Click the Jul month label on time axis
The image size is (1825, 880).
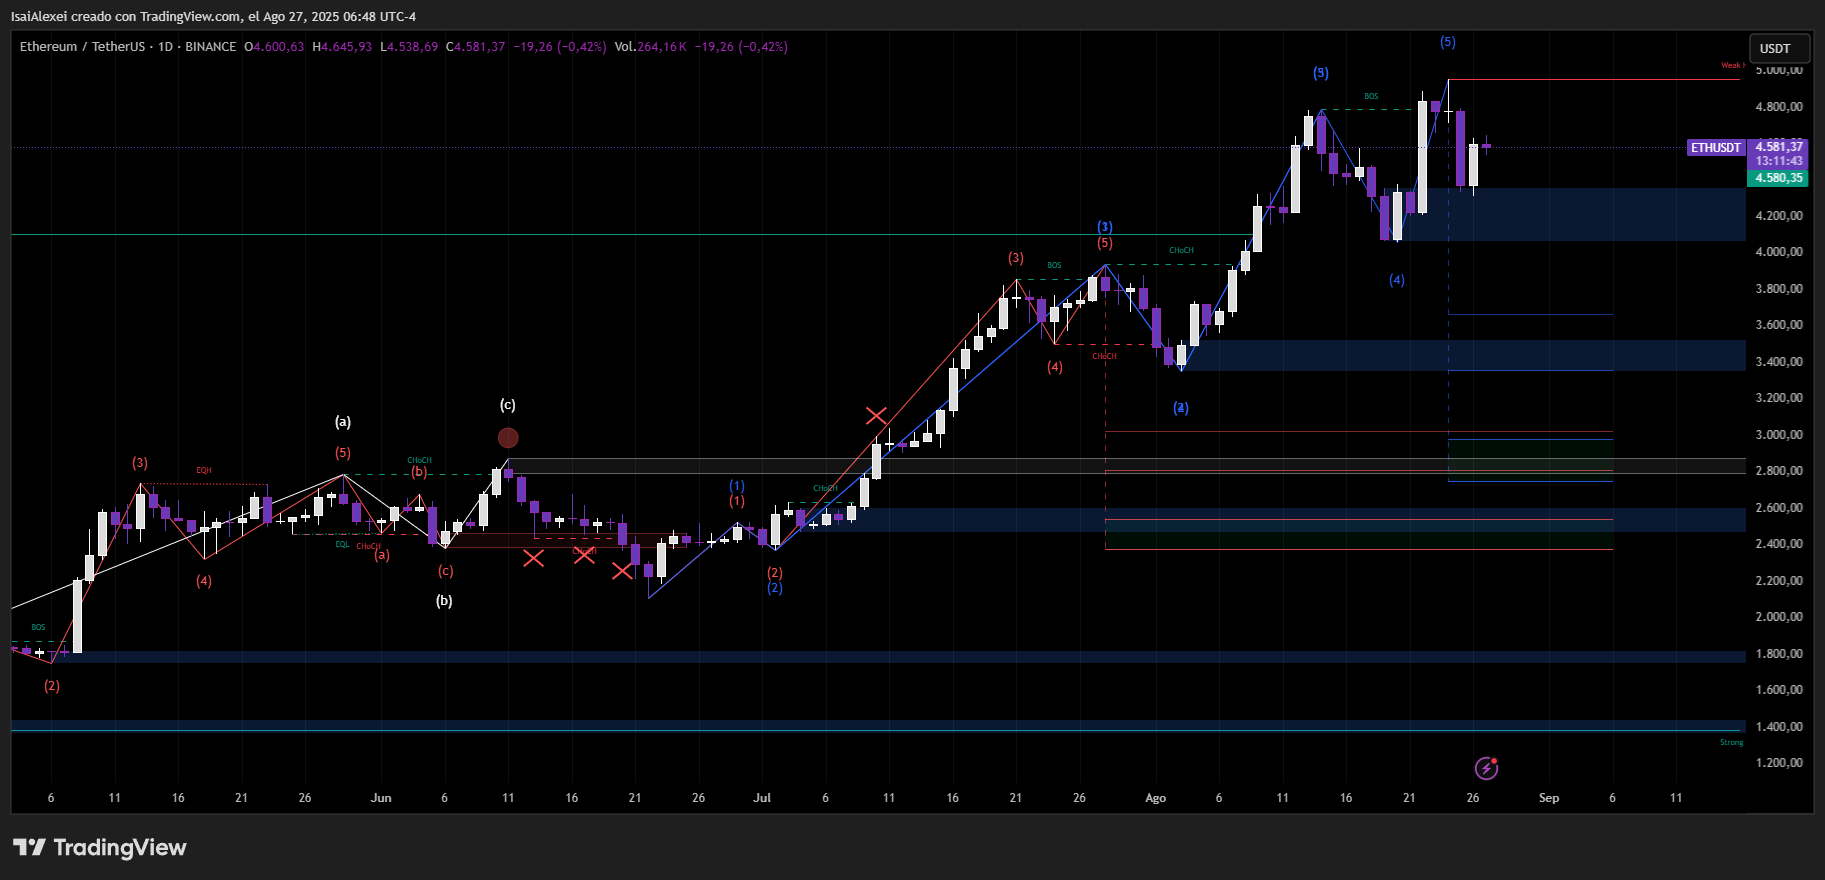click(762, 798)
